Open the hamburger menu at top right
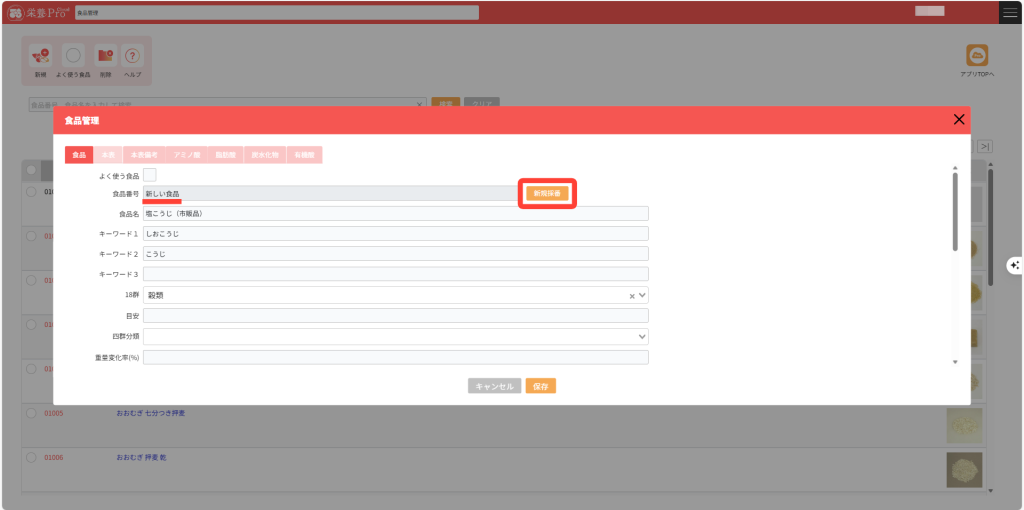 1010,12
